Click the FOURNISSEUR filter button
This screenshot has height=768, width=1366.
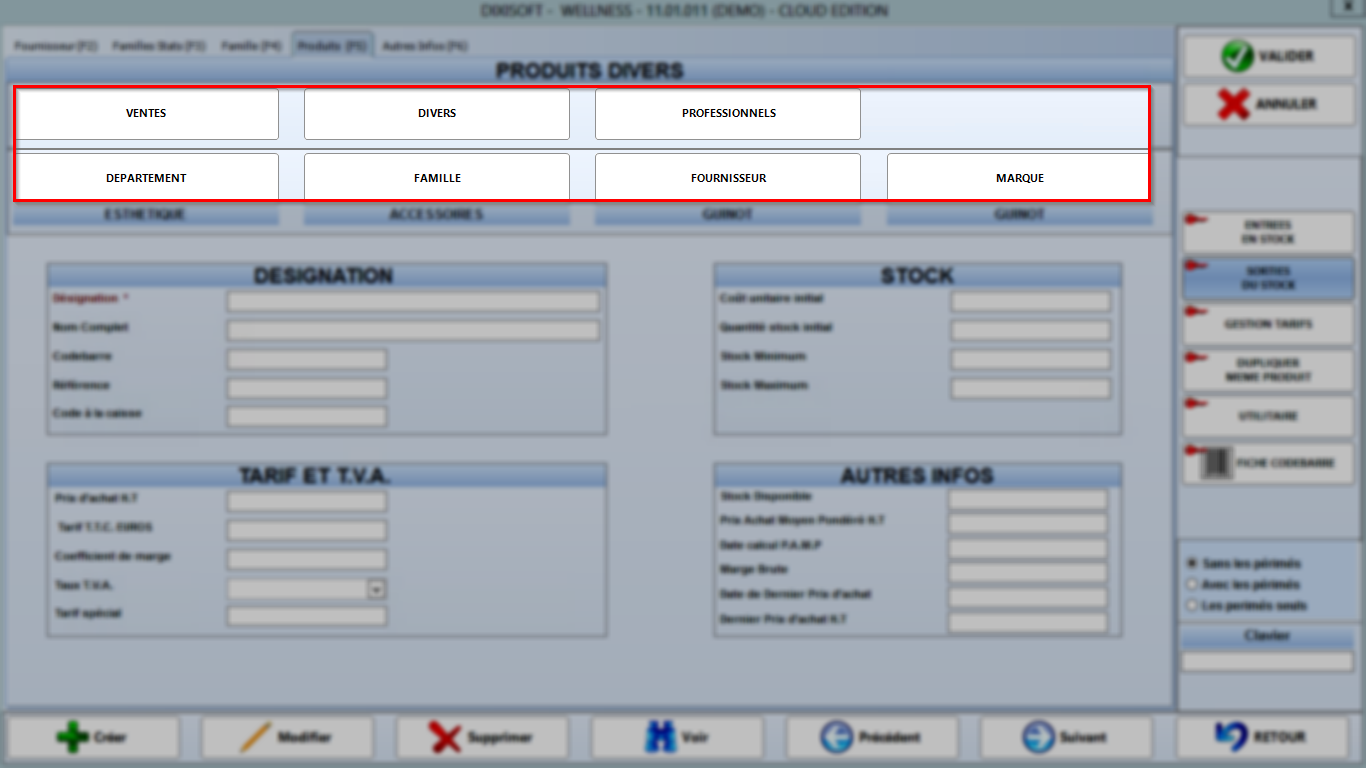pyautogui.click(x=728, y=178)
